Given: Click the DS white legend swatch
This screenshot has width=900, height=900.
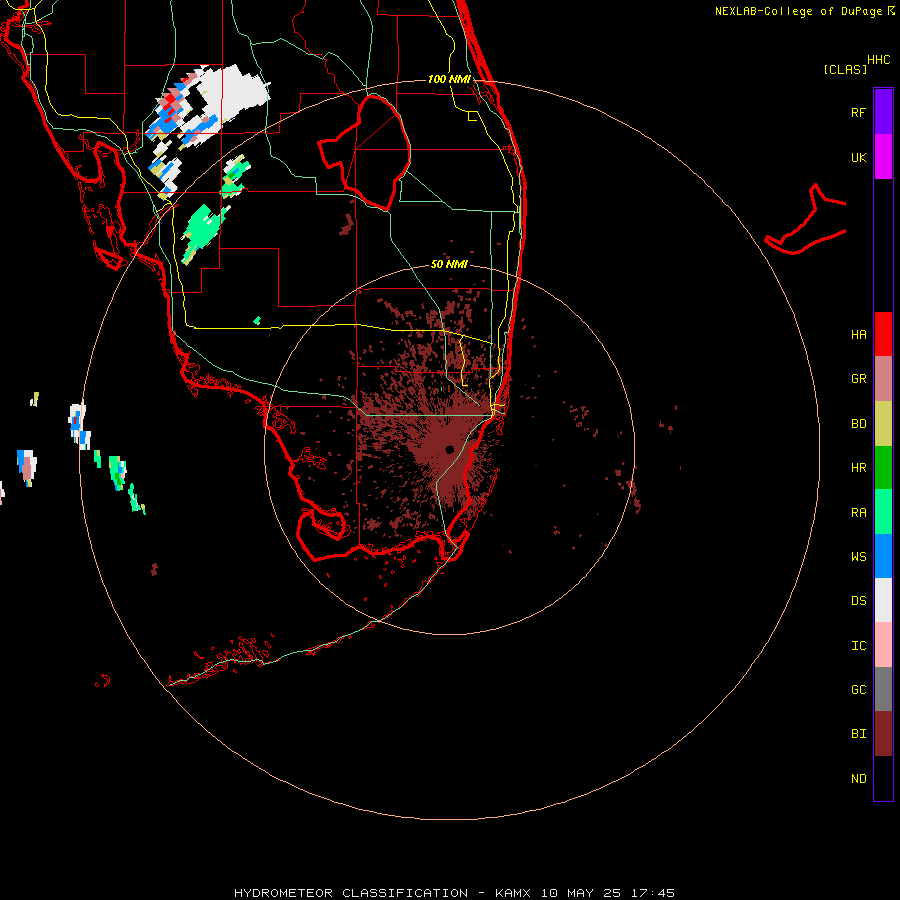Looking at the screenshot, I should pyautogui.click(x=883, y=600).
